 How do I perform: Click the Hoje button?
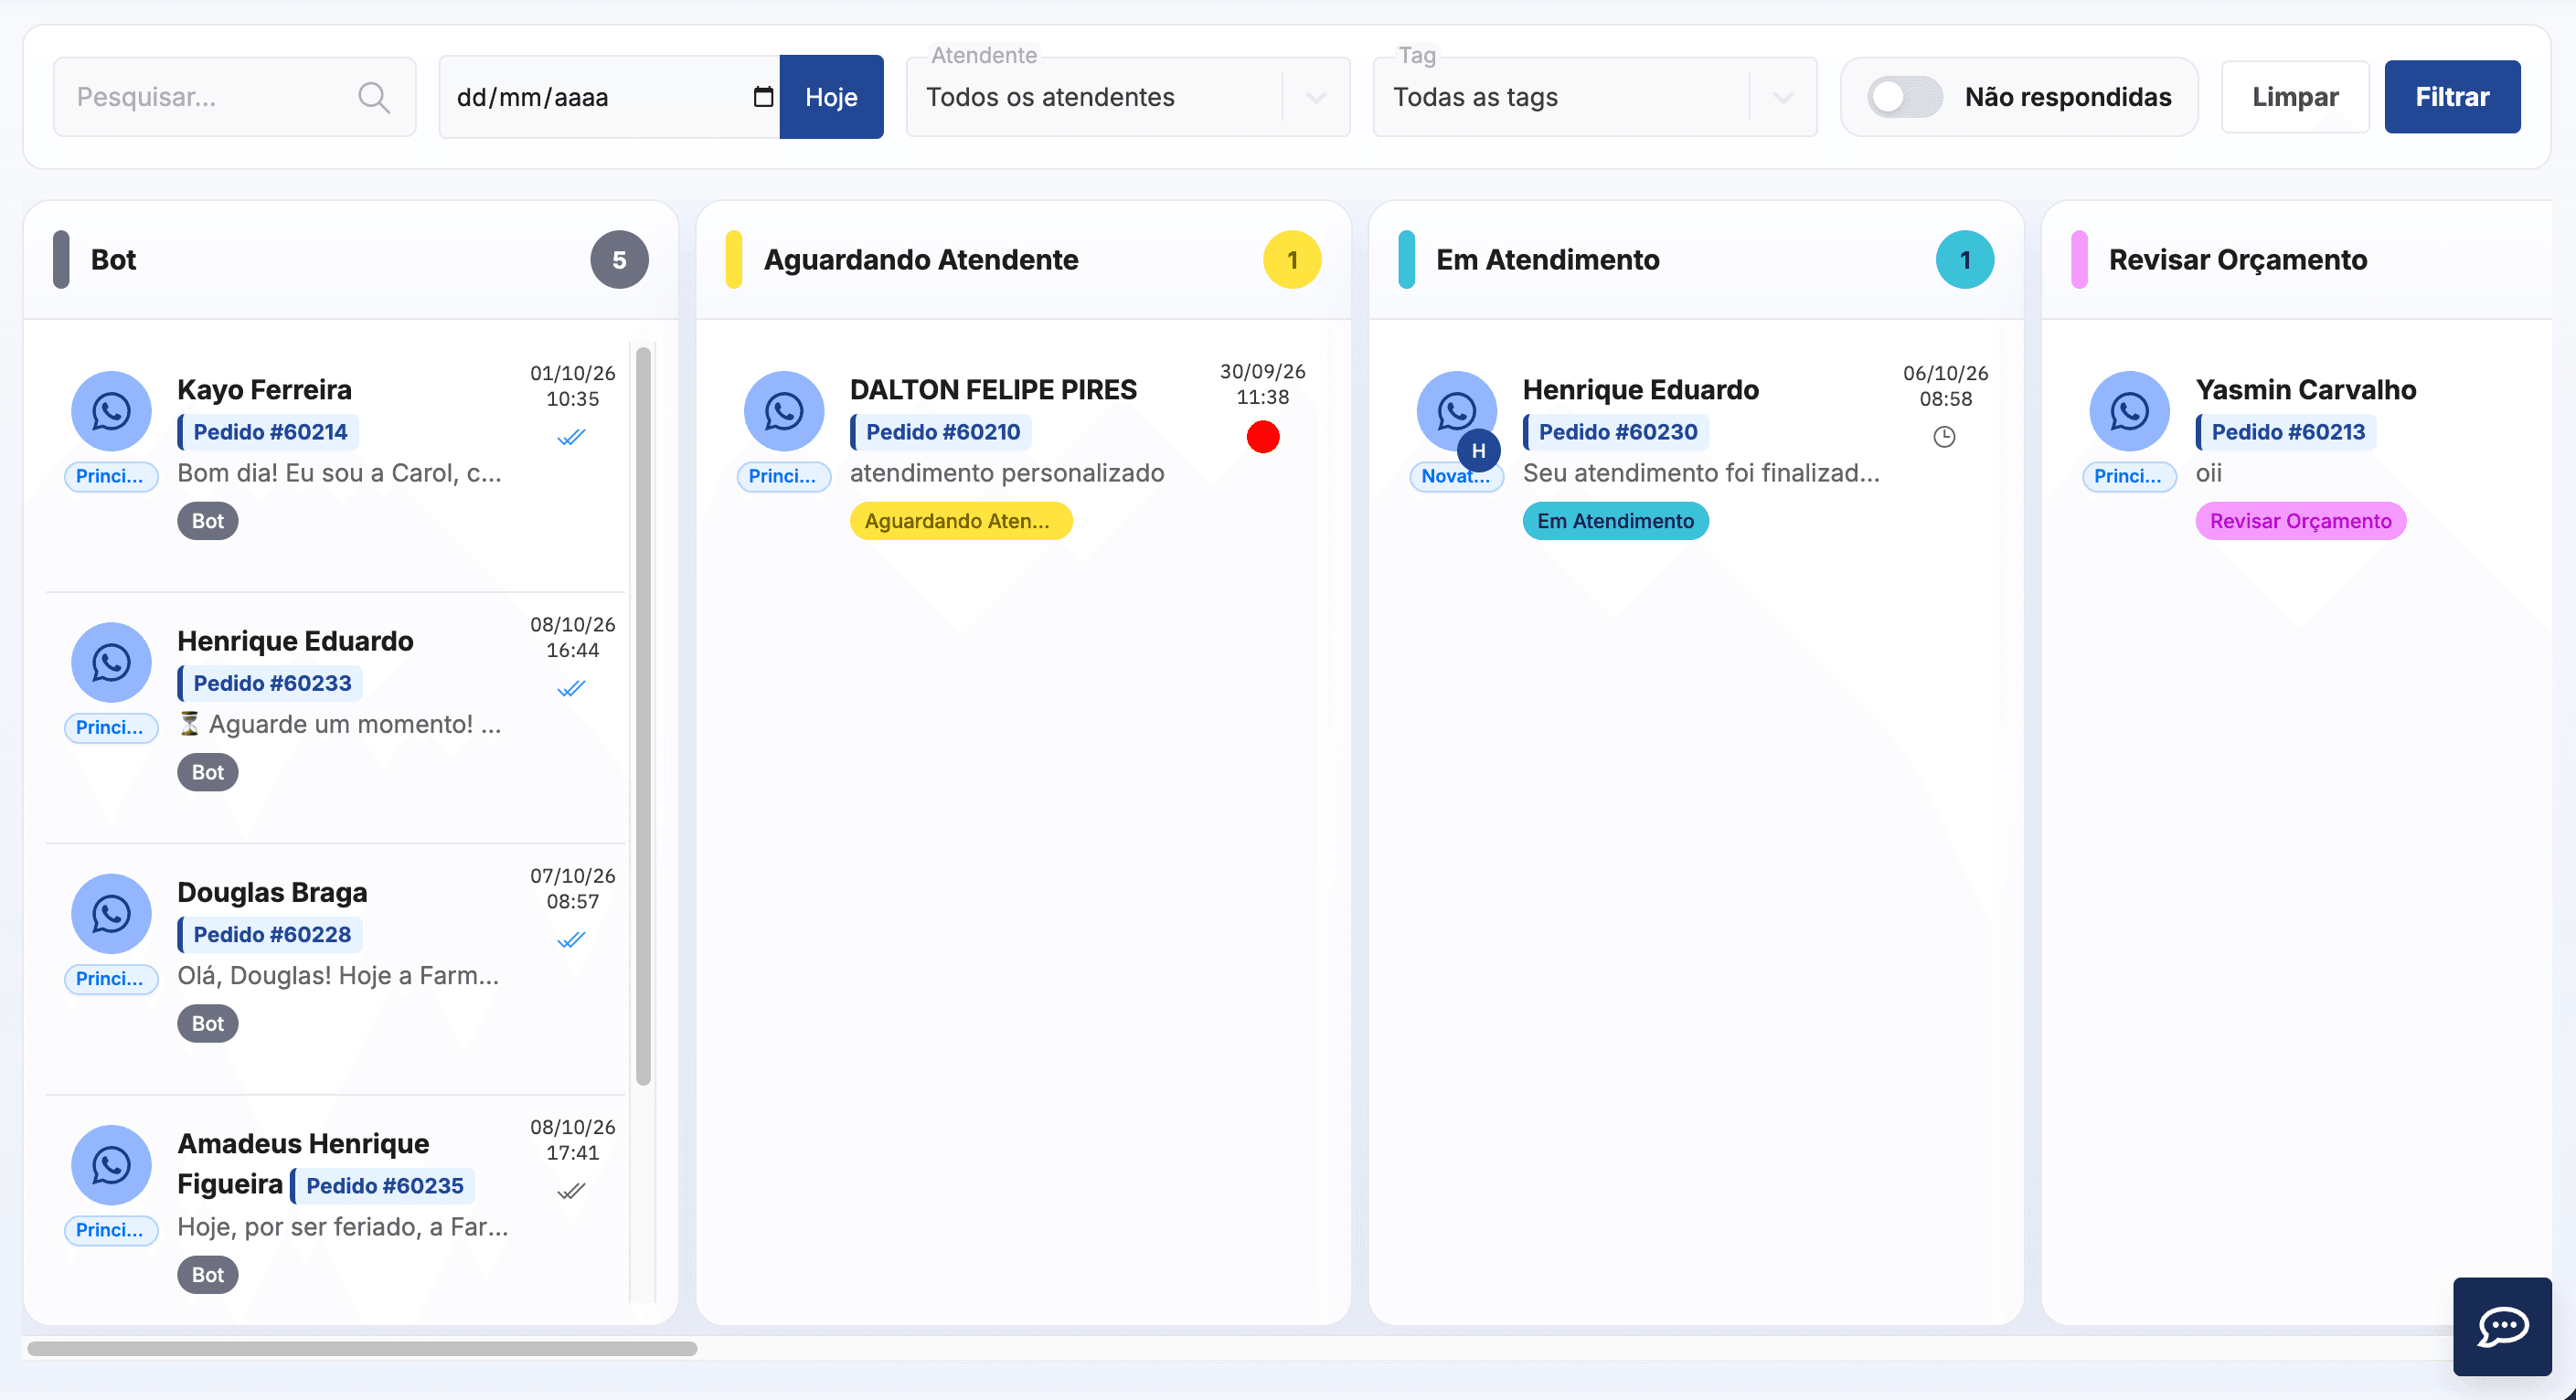pos(831,97)
